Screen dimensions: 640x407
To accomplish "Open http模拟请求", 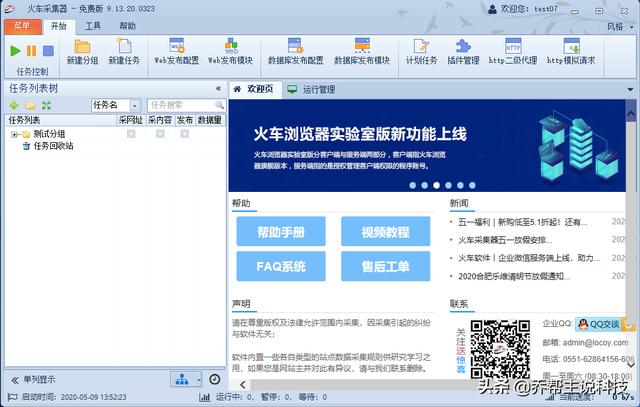I will (x=571, y=51).
